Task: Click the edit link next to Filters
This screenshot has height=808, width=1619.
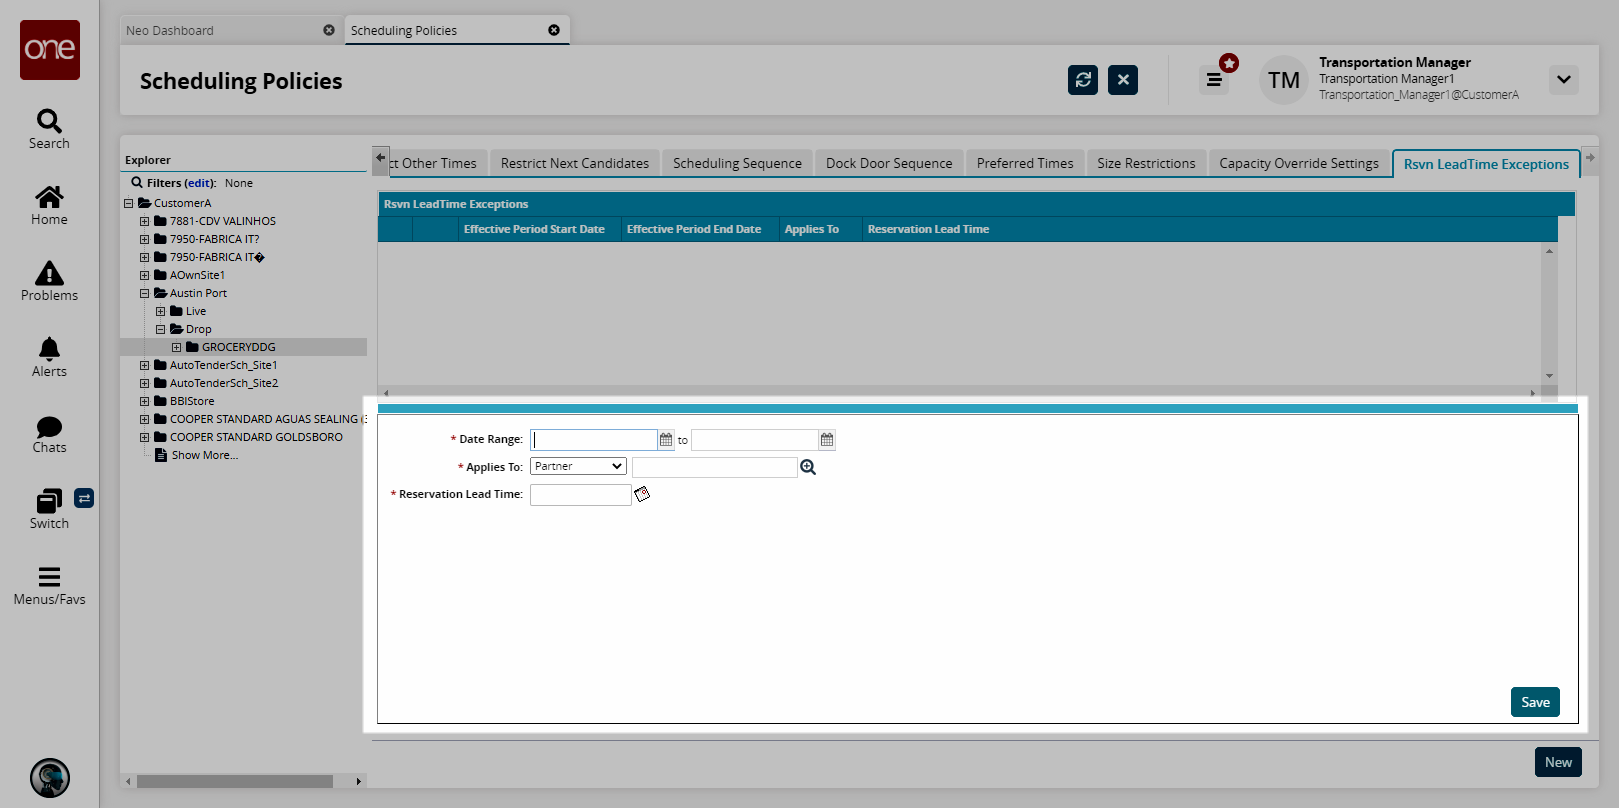Action: click(x=199, y=183)
